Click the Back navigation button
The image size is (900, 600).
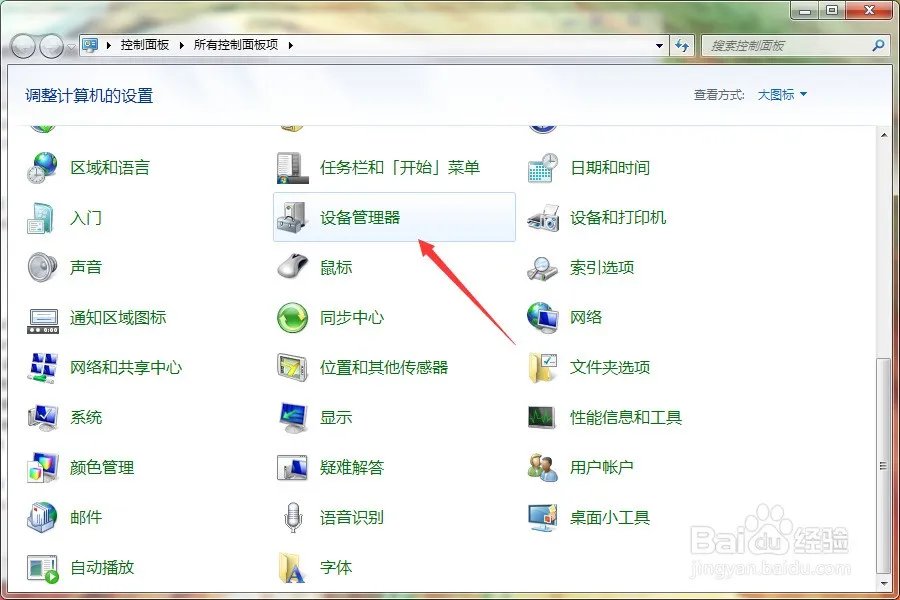tap(22, 45)
